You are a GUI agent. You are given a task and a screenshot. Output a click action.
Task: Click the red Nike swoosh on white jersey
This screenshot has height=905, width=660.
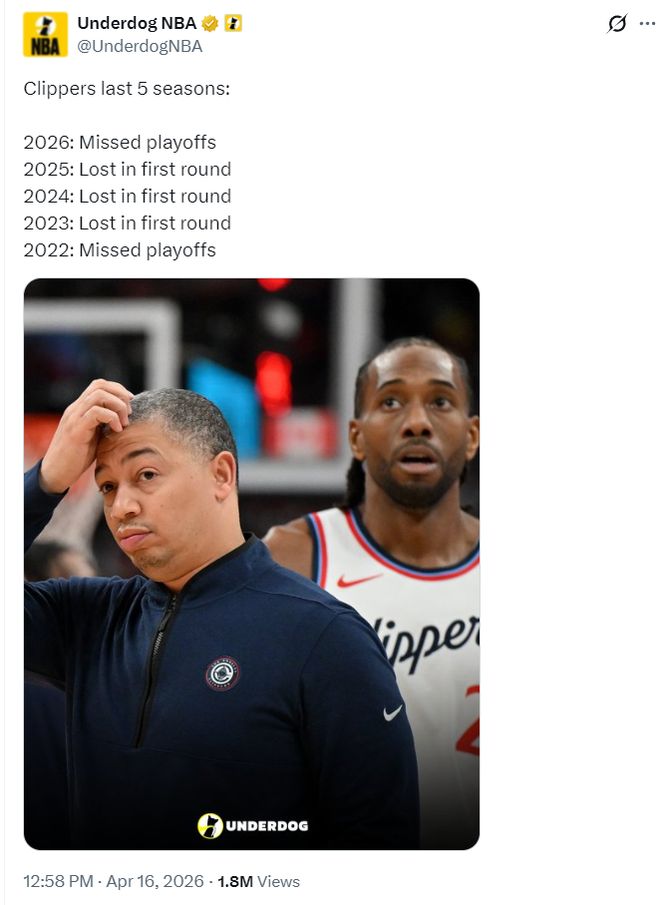[359, 579]
